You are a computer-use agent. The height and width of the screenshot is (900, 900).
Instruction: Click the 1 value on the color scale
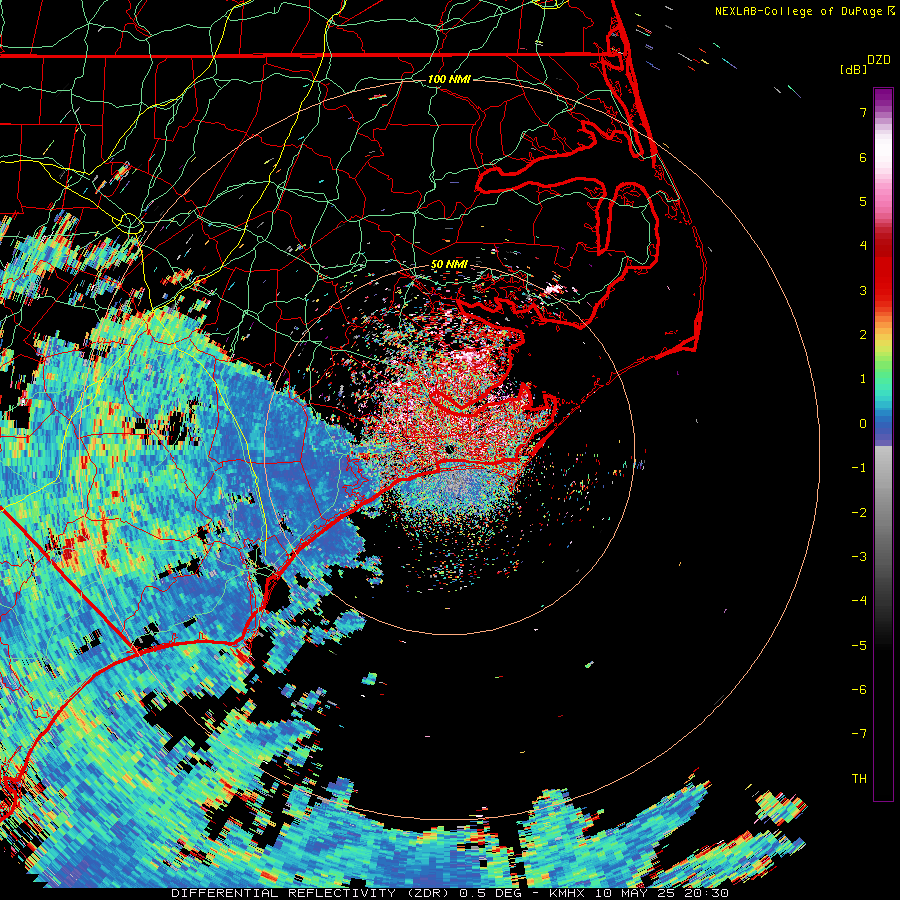pos(863,379)
